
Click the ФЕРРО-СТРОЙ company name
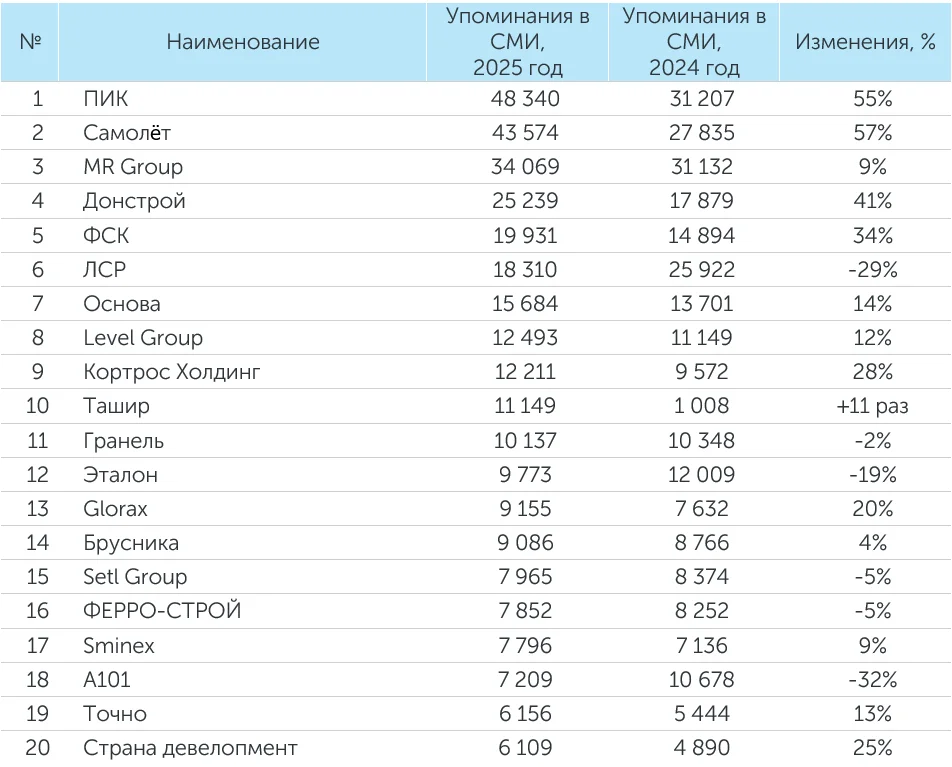162,611
